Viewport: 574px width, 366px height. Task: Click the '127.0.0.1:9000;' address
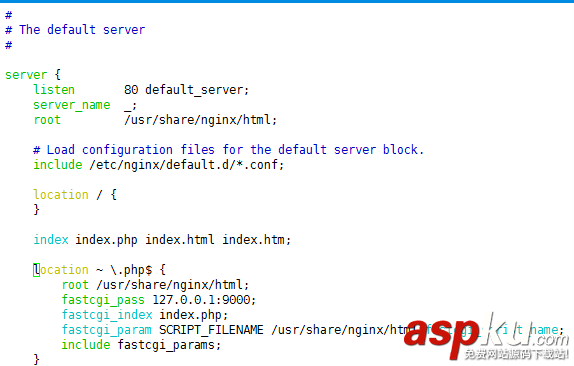(x=204, y=300)
